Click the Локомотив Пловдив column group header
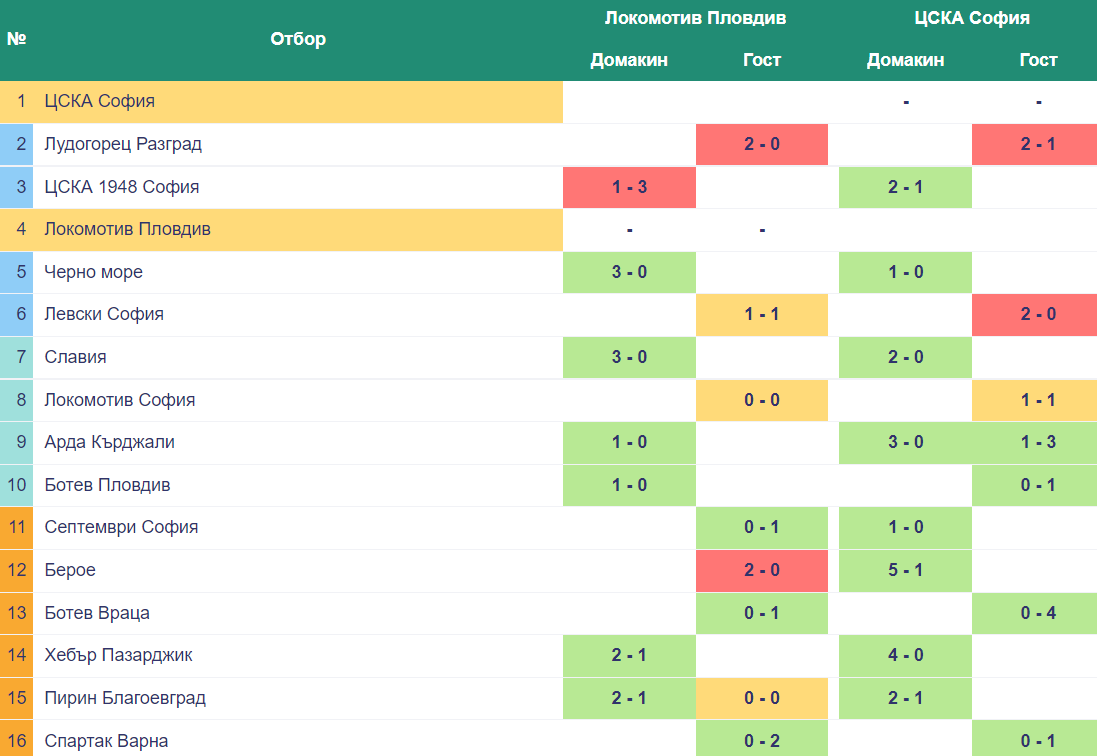 [x=695, y=18]
